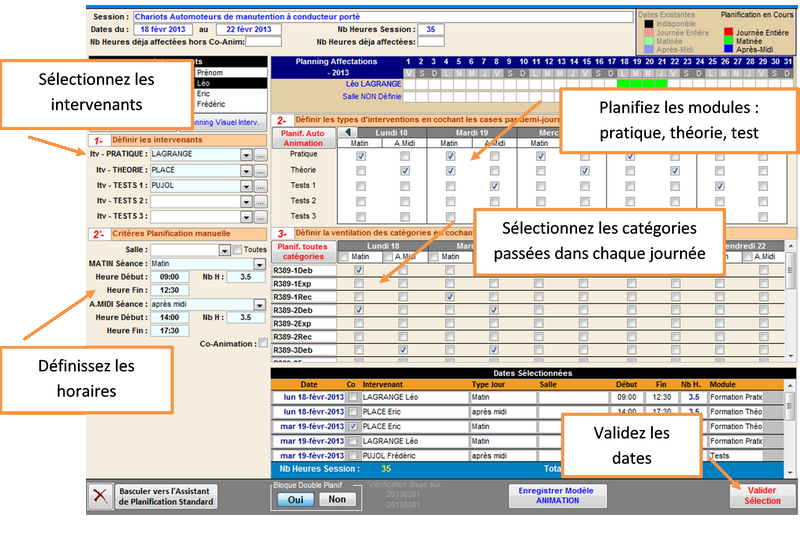
Task: Enable the Co-Animation checkbox
Action: [x=262, y=343]
